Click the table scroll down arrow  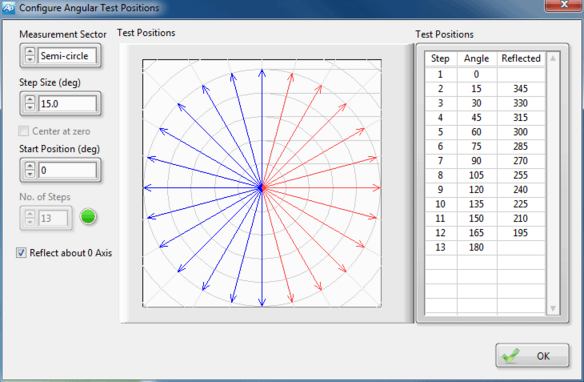[x=553, y=308]
